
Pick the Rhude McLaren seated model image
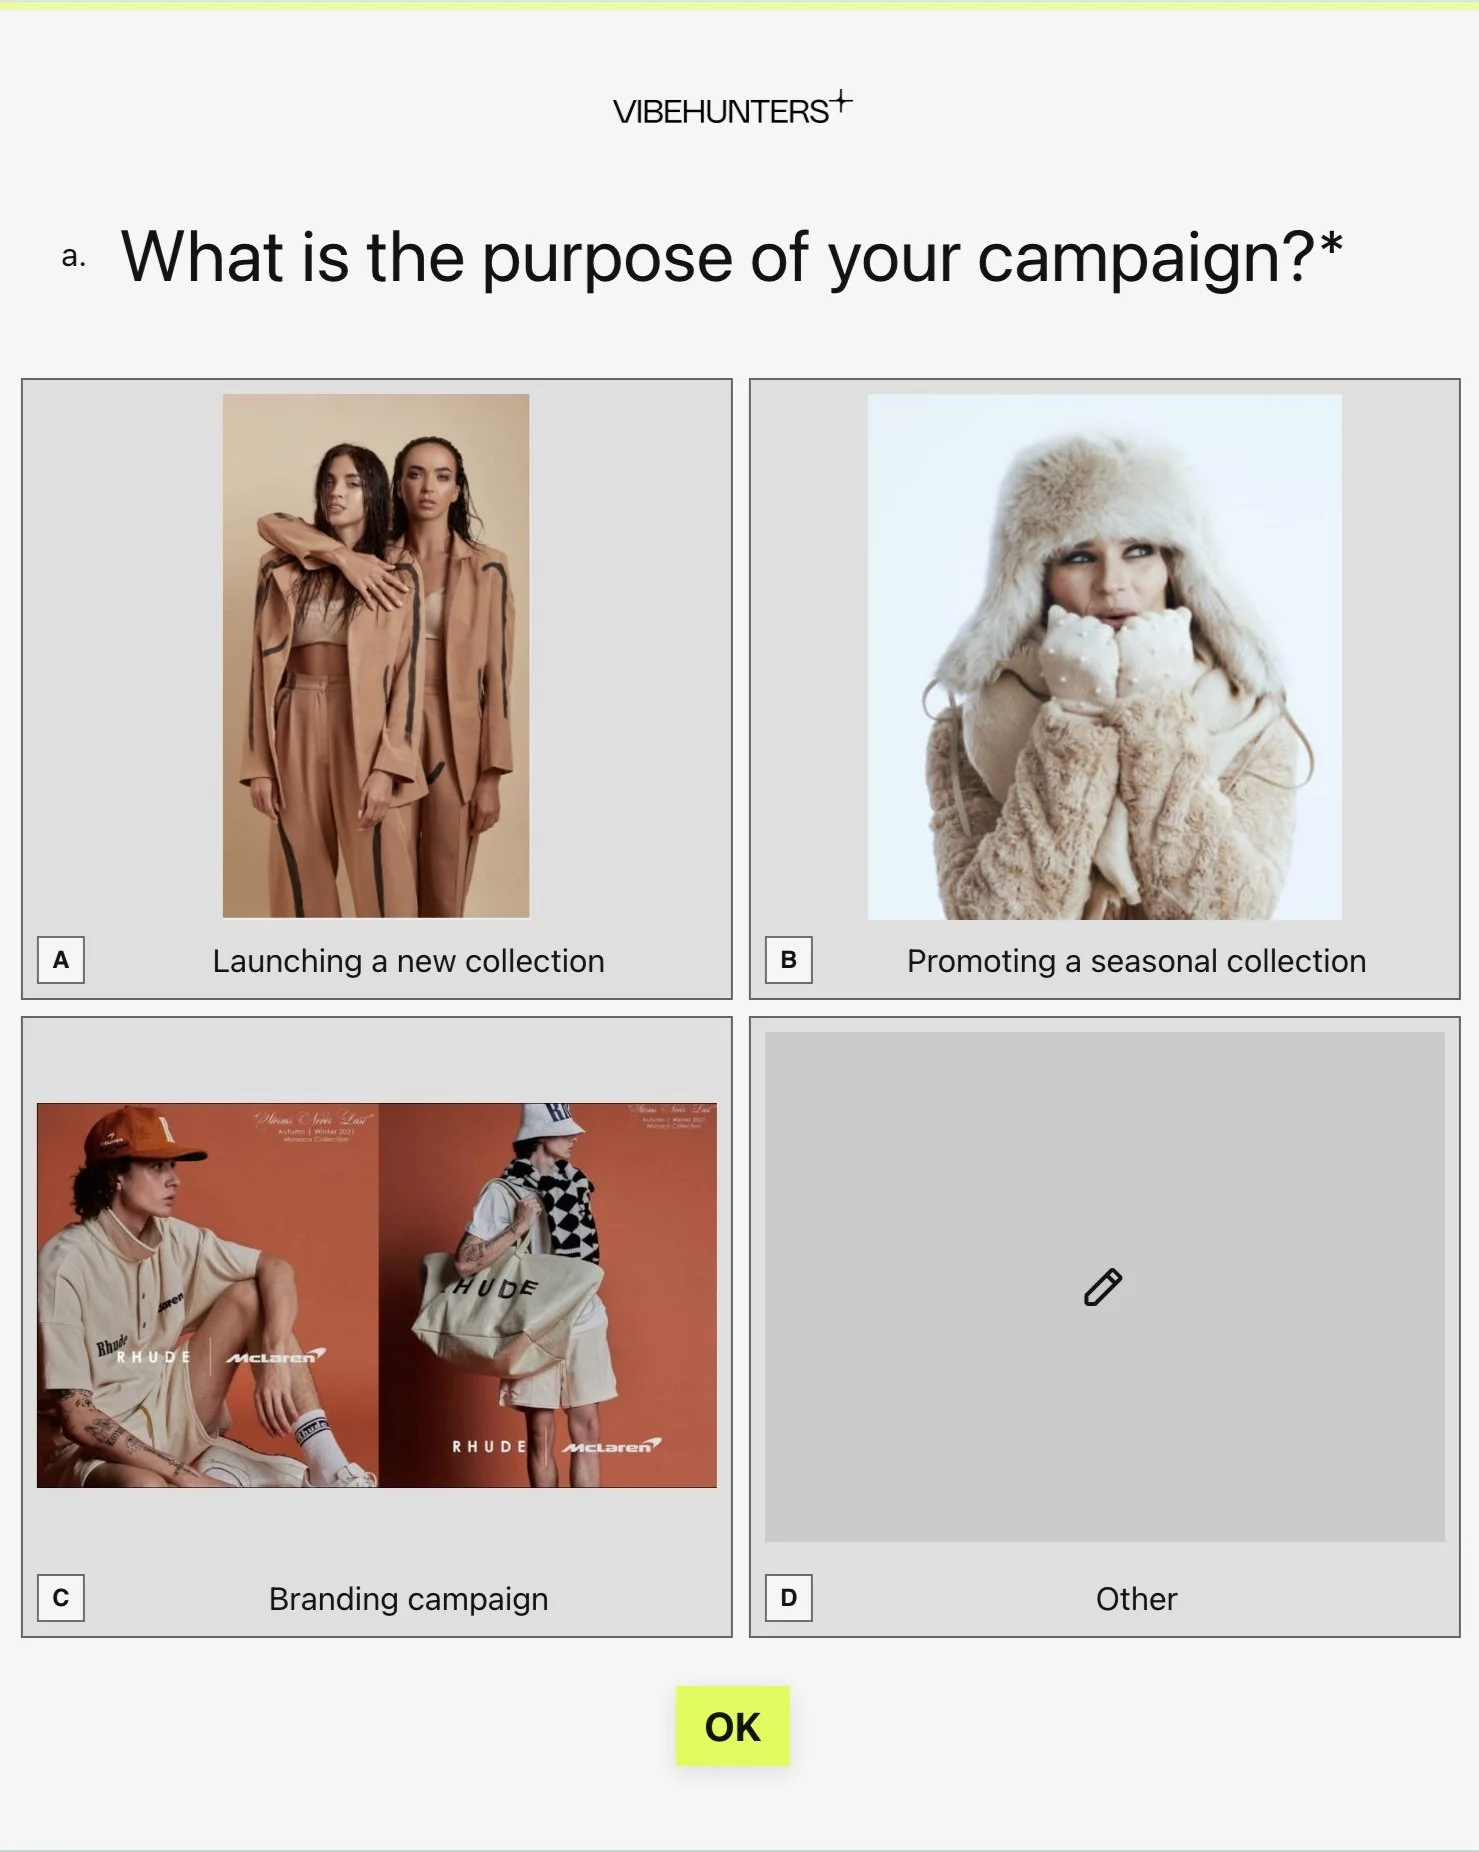pos(208,1295)
